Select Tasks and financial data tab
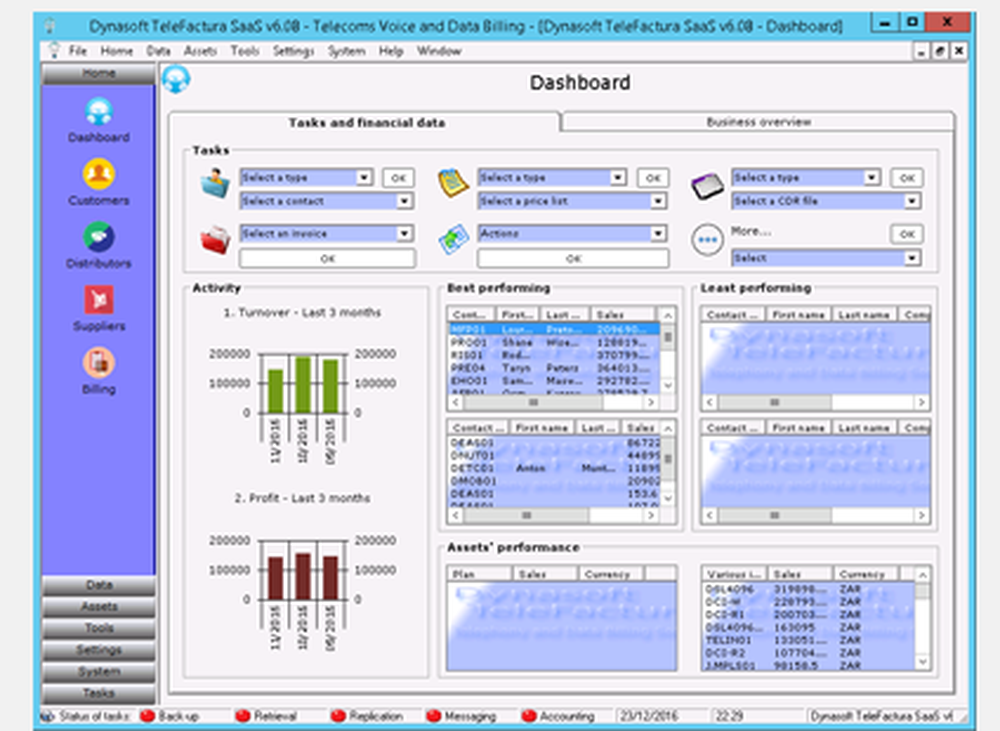 (x=366, y=122)
